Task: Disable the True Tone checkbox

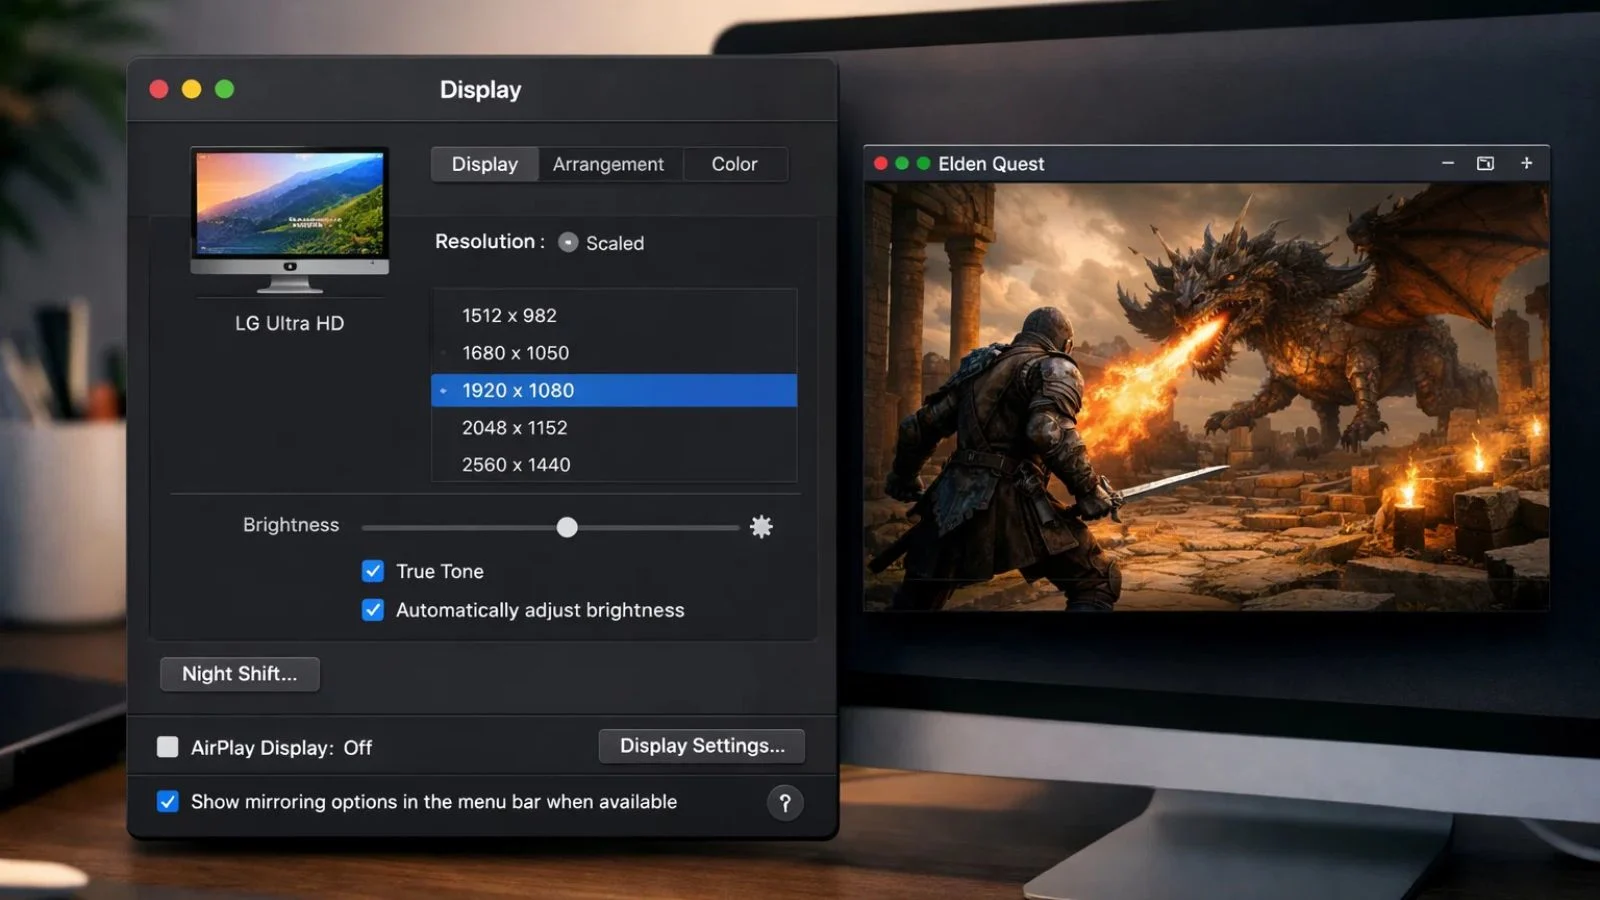Action: click(x=373, y=571)
